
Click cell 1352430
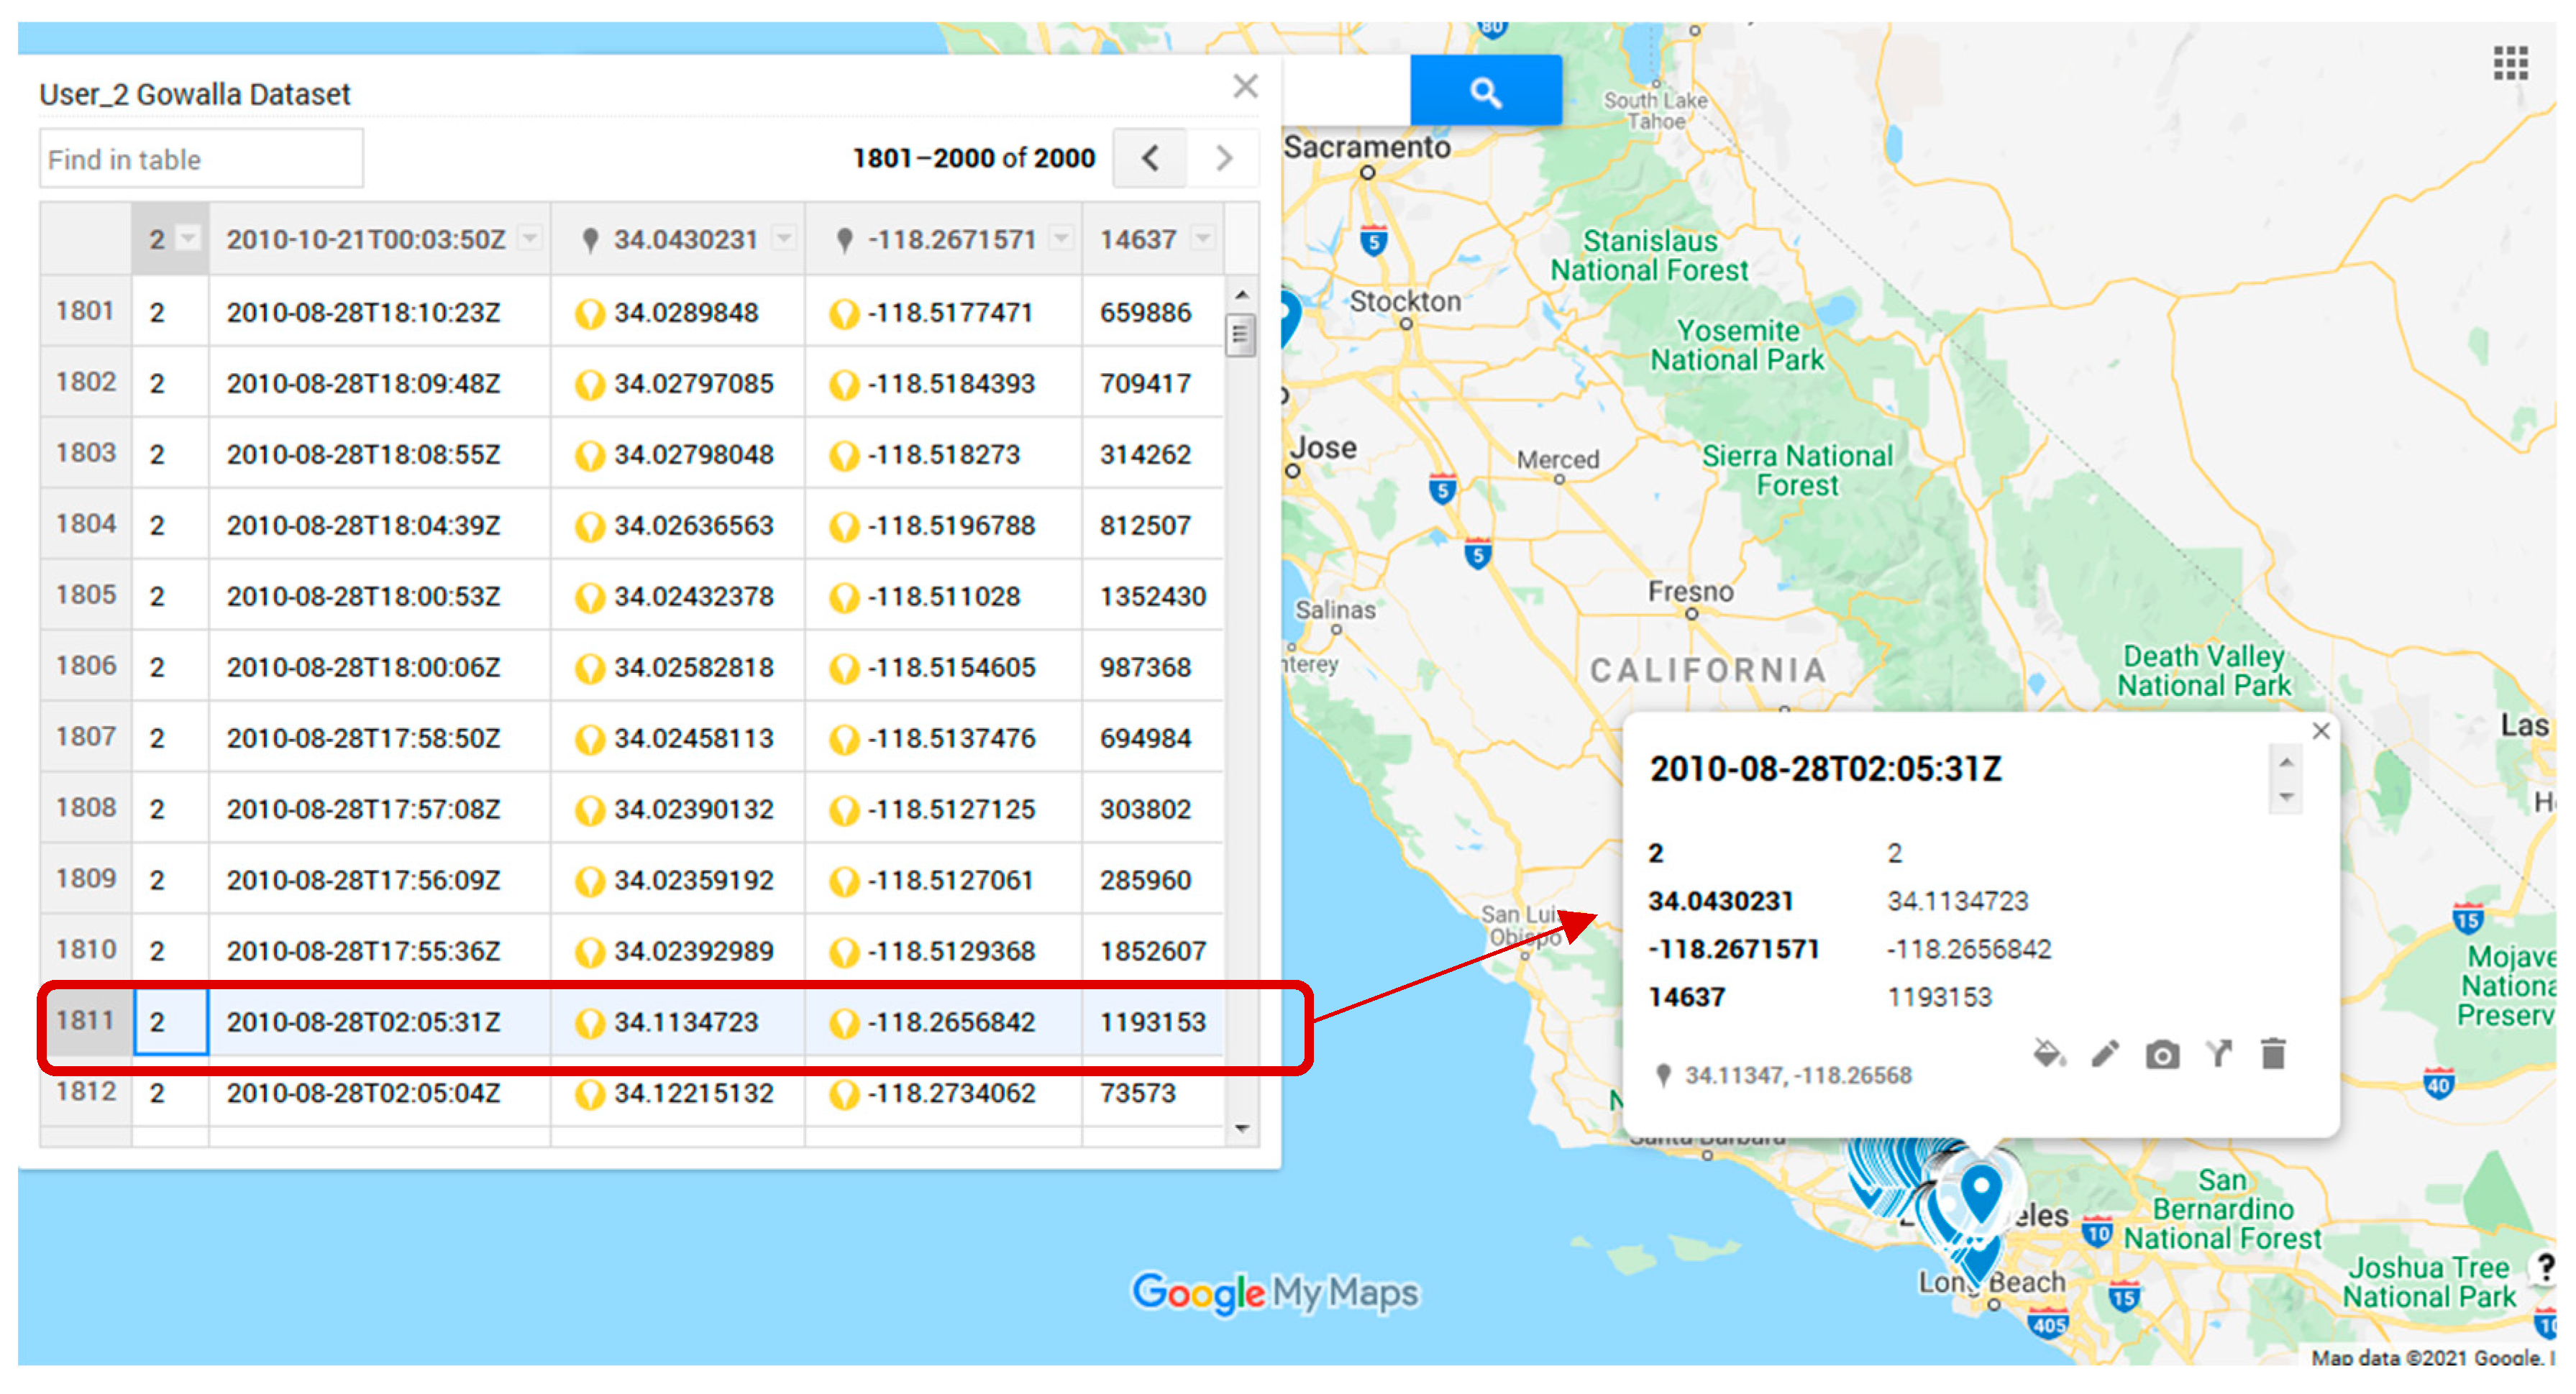pos(1152,597)
